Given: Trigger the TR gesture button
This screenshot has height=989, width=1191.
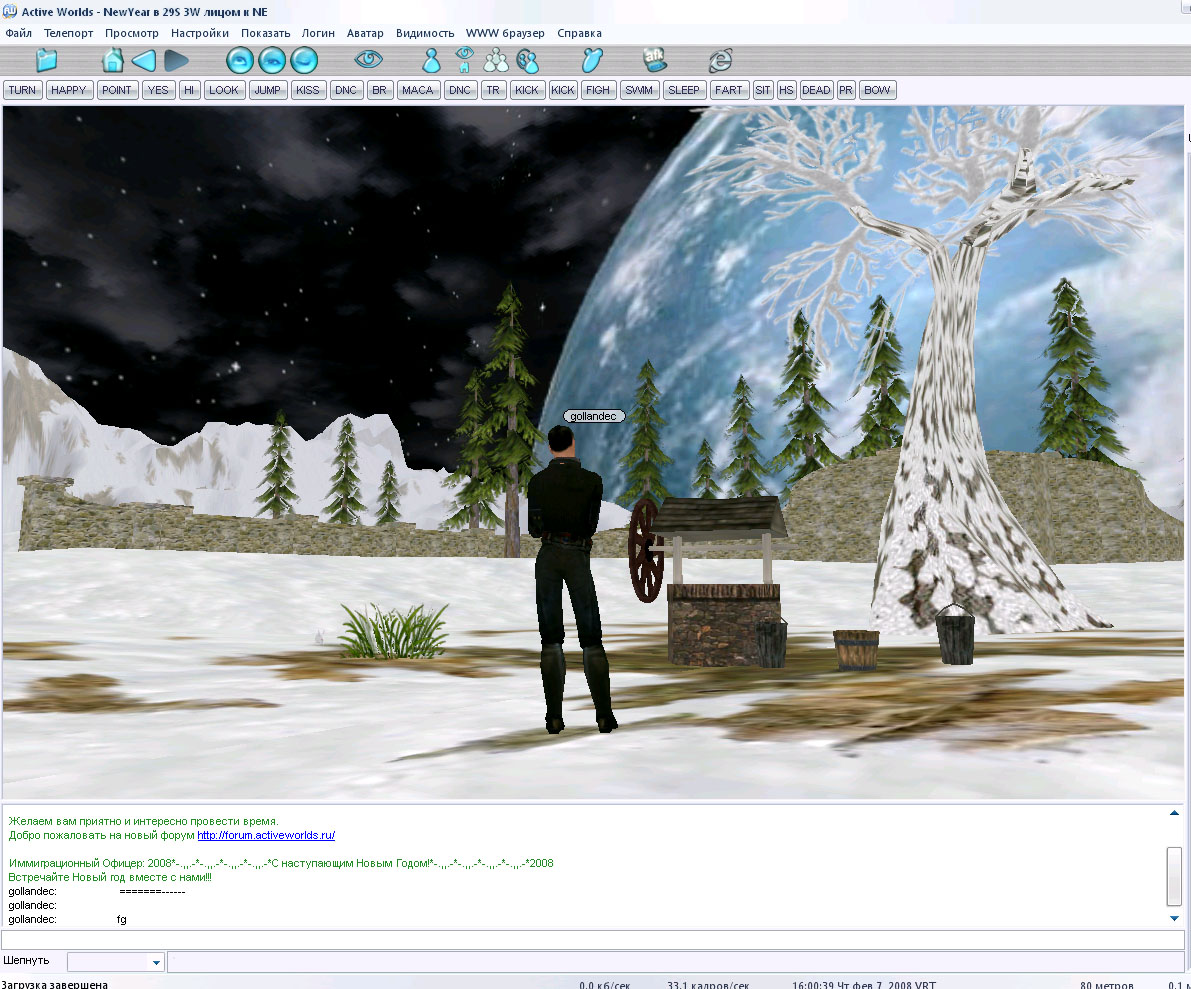Looking at the screenshot, I should click(493, 90).
